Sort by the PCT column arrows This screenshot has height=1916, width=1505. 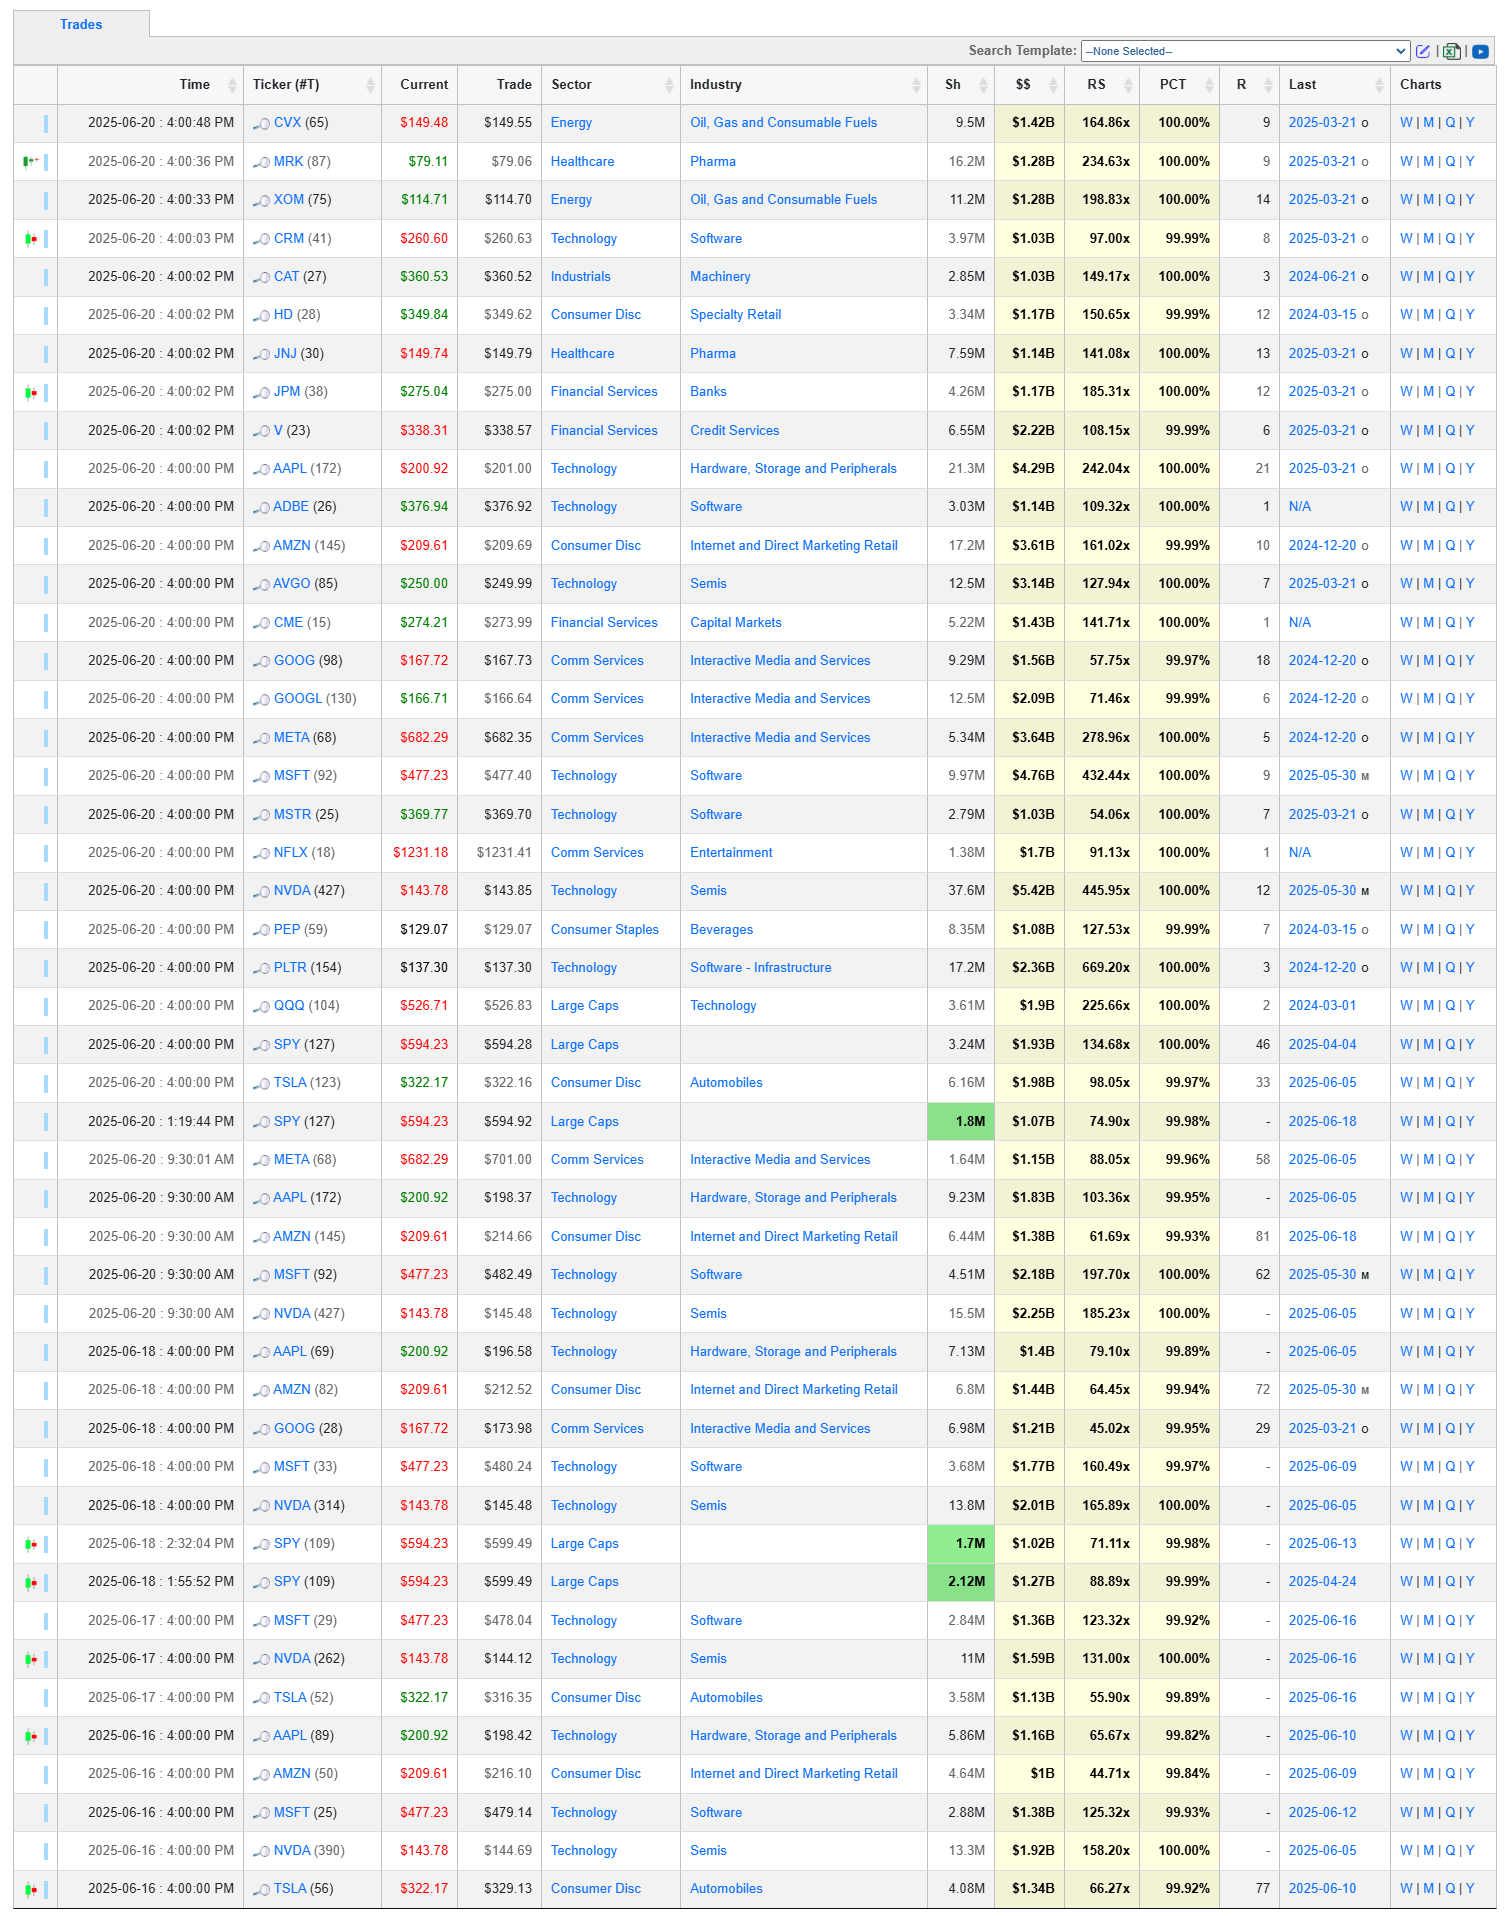click(x=1209, y=85)
